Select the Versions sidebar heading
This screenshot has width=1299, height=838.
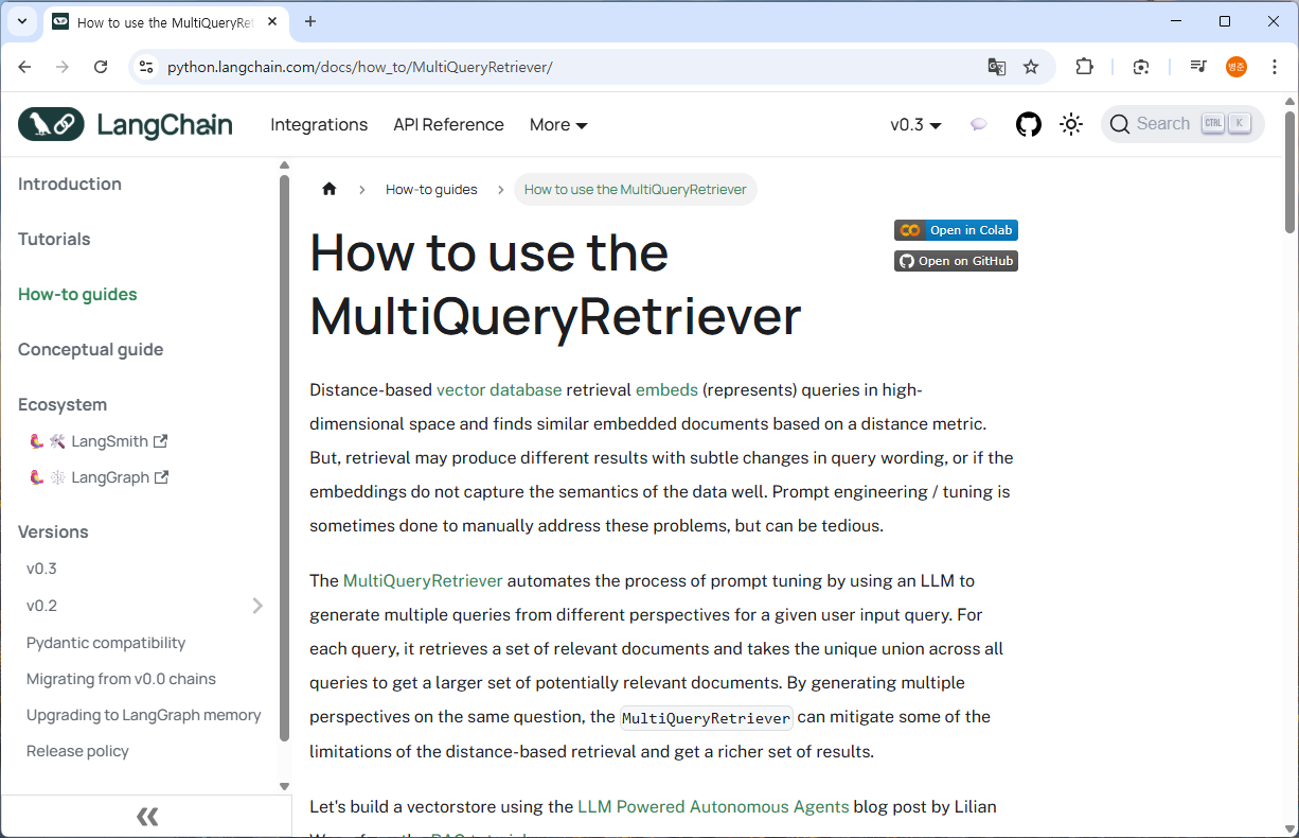pyautogui.click(x=53, y=532)
